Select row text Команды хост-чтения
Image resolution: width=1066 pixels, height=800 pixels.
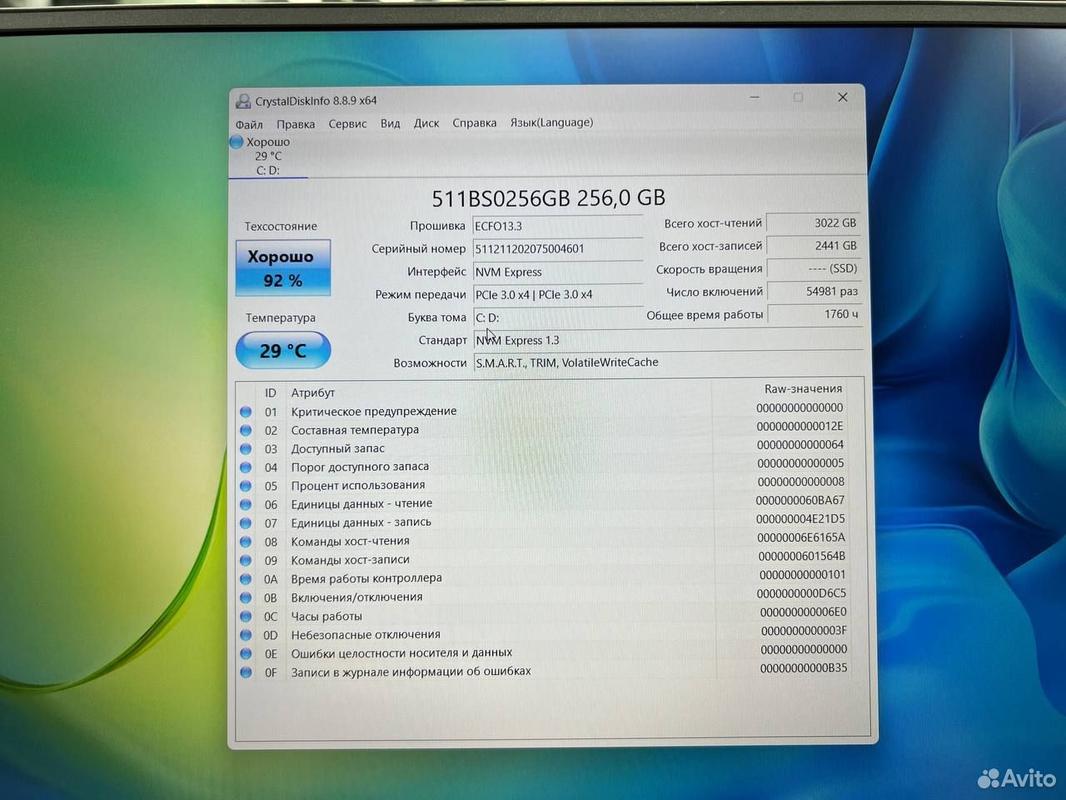click(x=350, y=541)
